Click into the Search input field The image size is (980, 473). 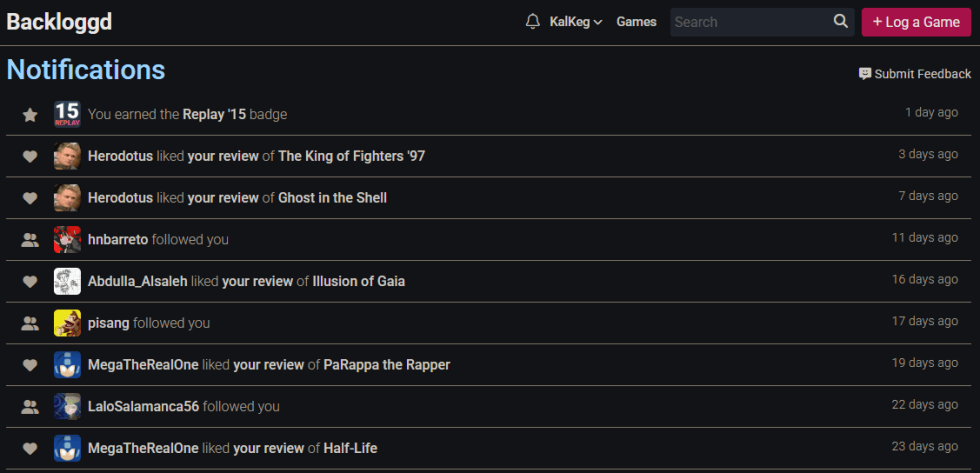750,22
